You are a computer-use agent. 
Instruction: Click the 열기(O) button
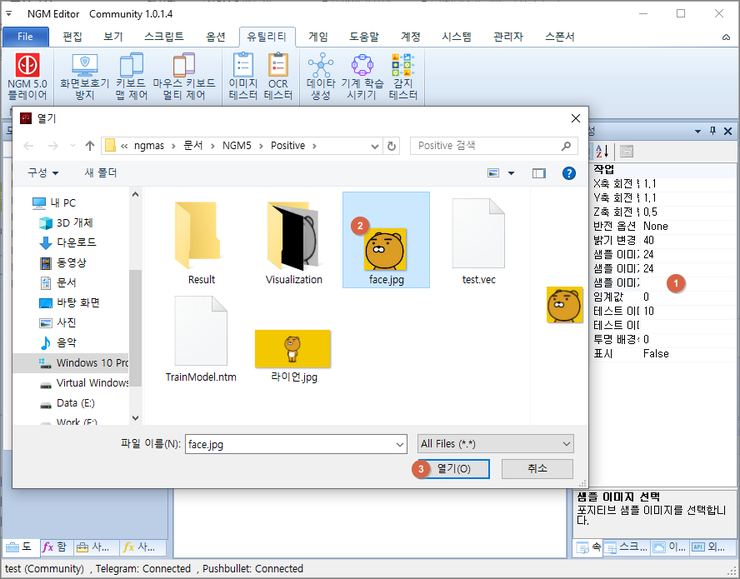coord(453,469)
